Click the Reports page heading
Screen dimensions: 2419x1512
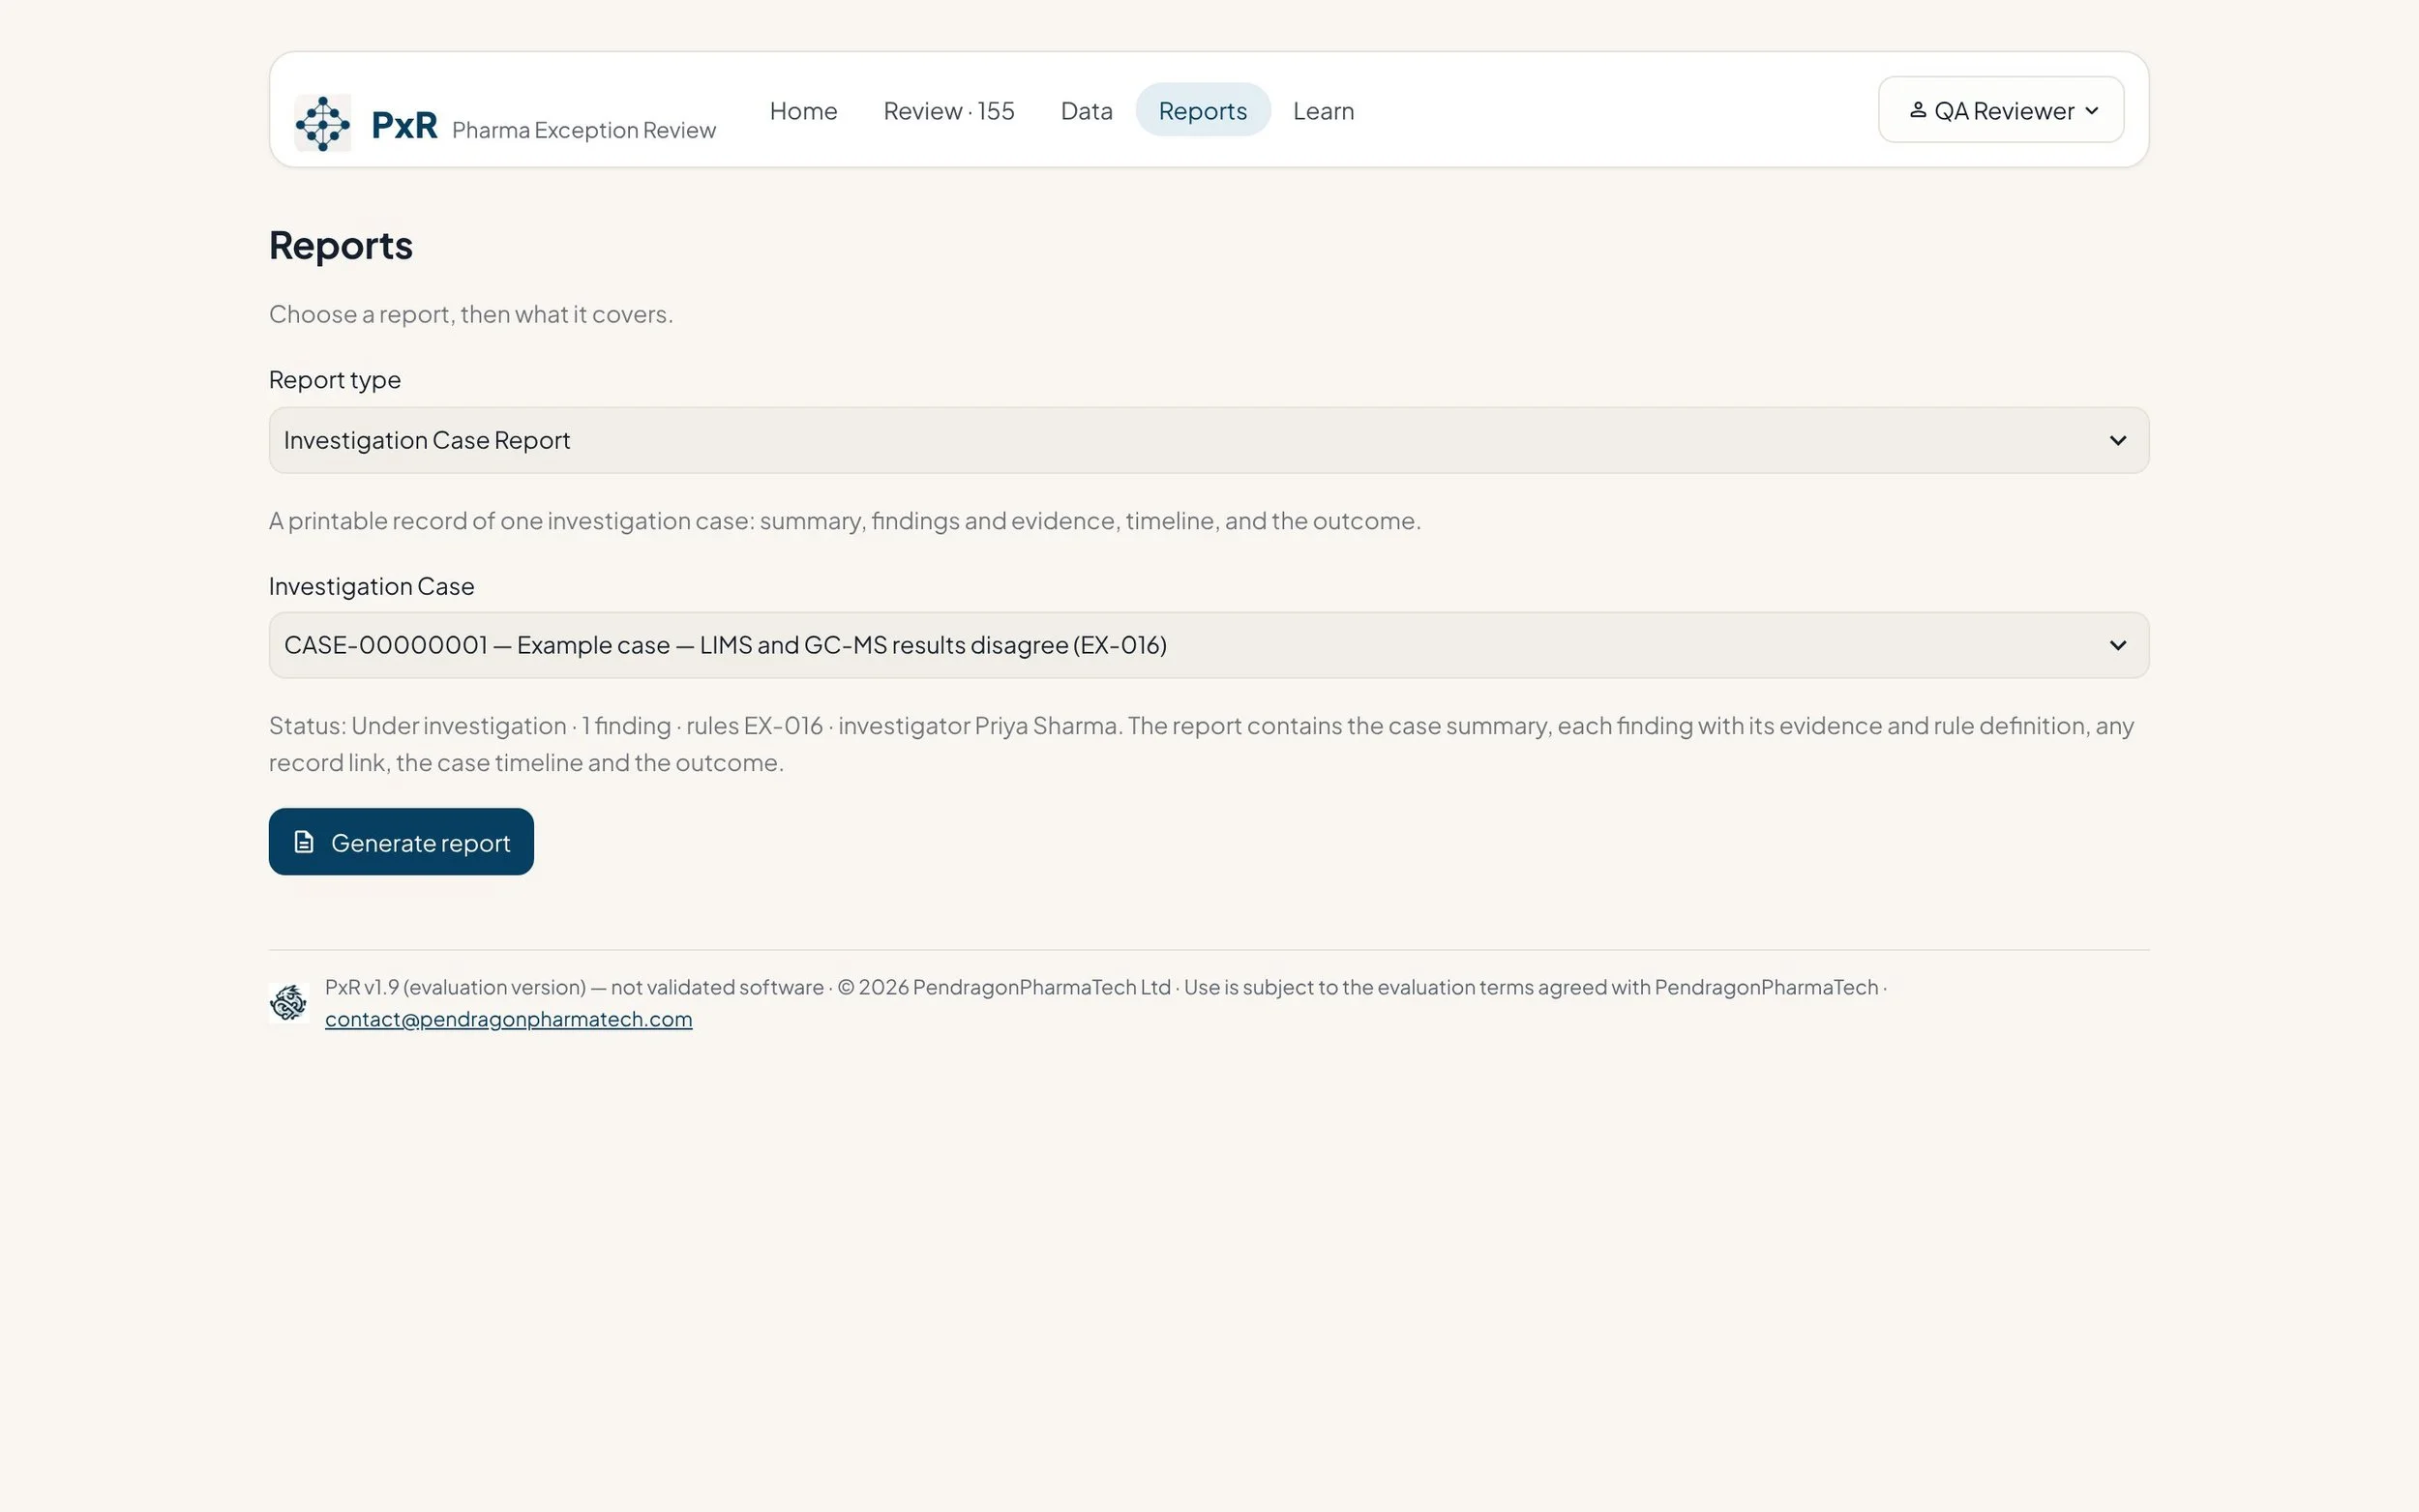341,246
